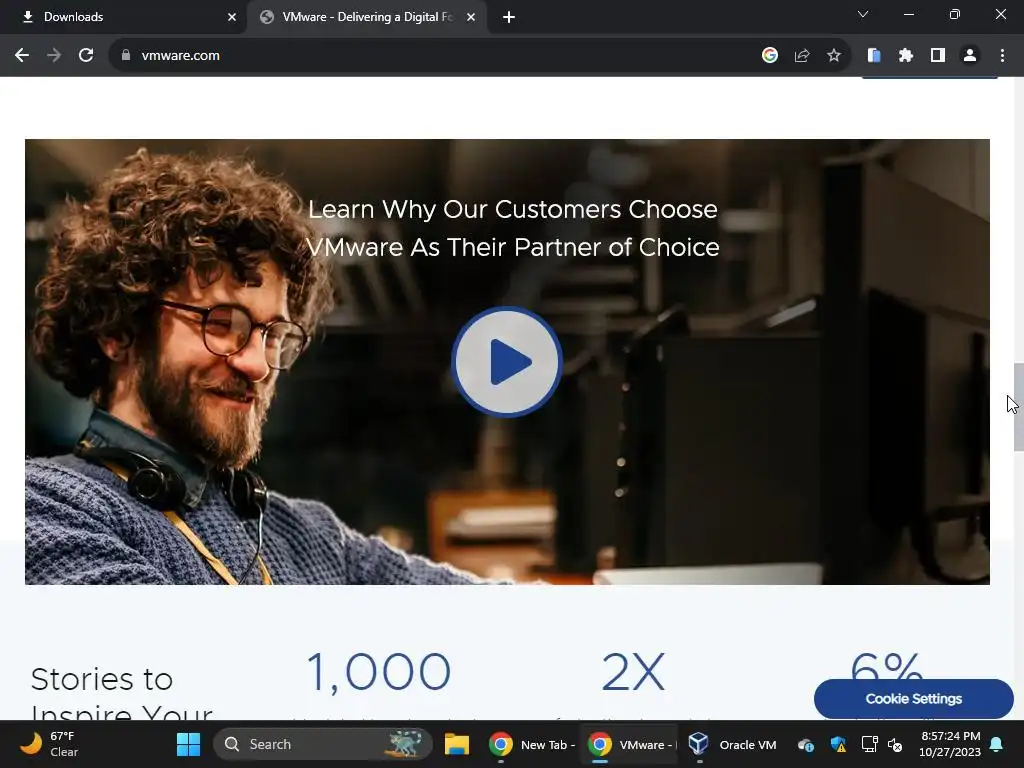Bookmark this page with the star icon

click(x=834, y=56)
